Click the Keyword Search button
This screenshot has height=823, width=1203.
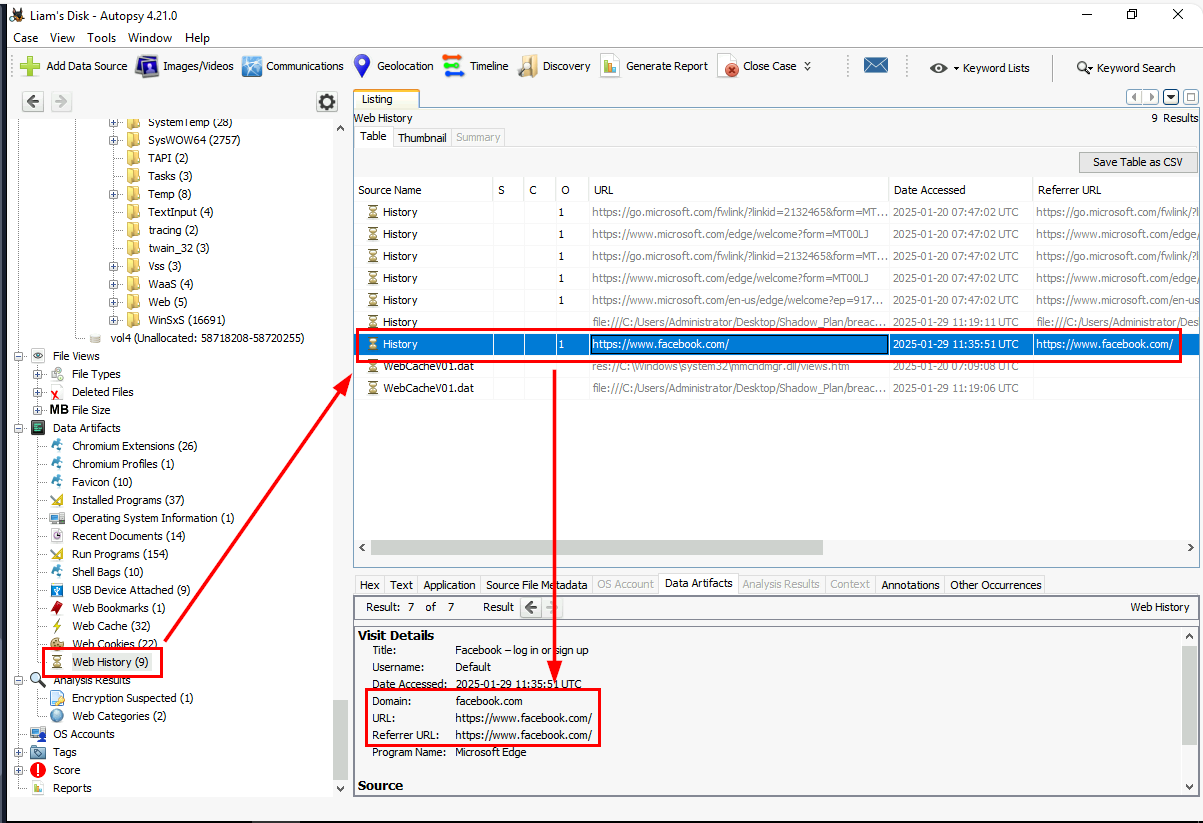click(x=1125, y=68)
